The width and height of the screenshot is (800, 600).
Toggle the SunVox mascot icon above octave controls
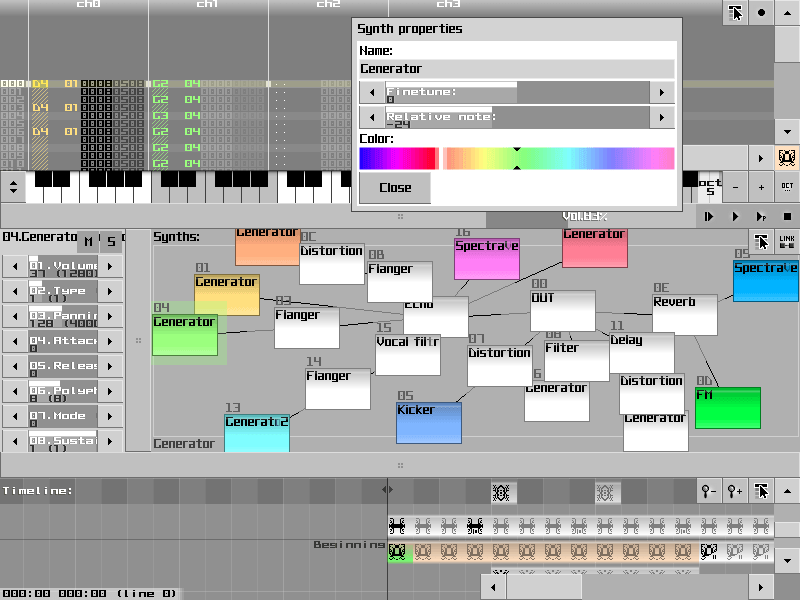click(x=788, y=155)
